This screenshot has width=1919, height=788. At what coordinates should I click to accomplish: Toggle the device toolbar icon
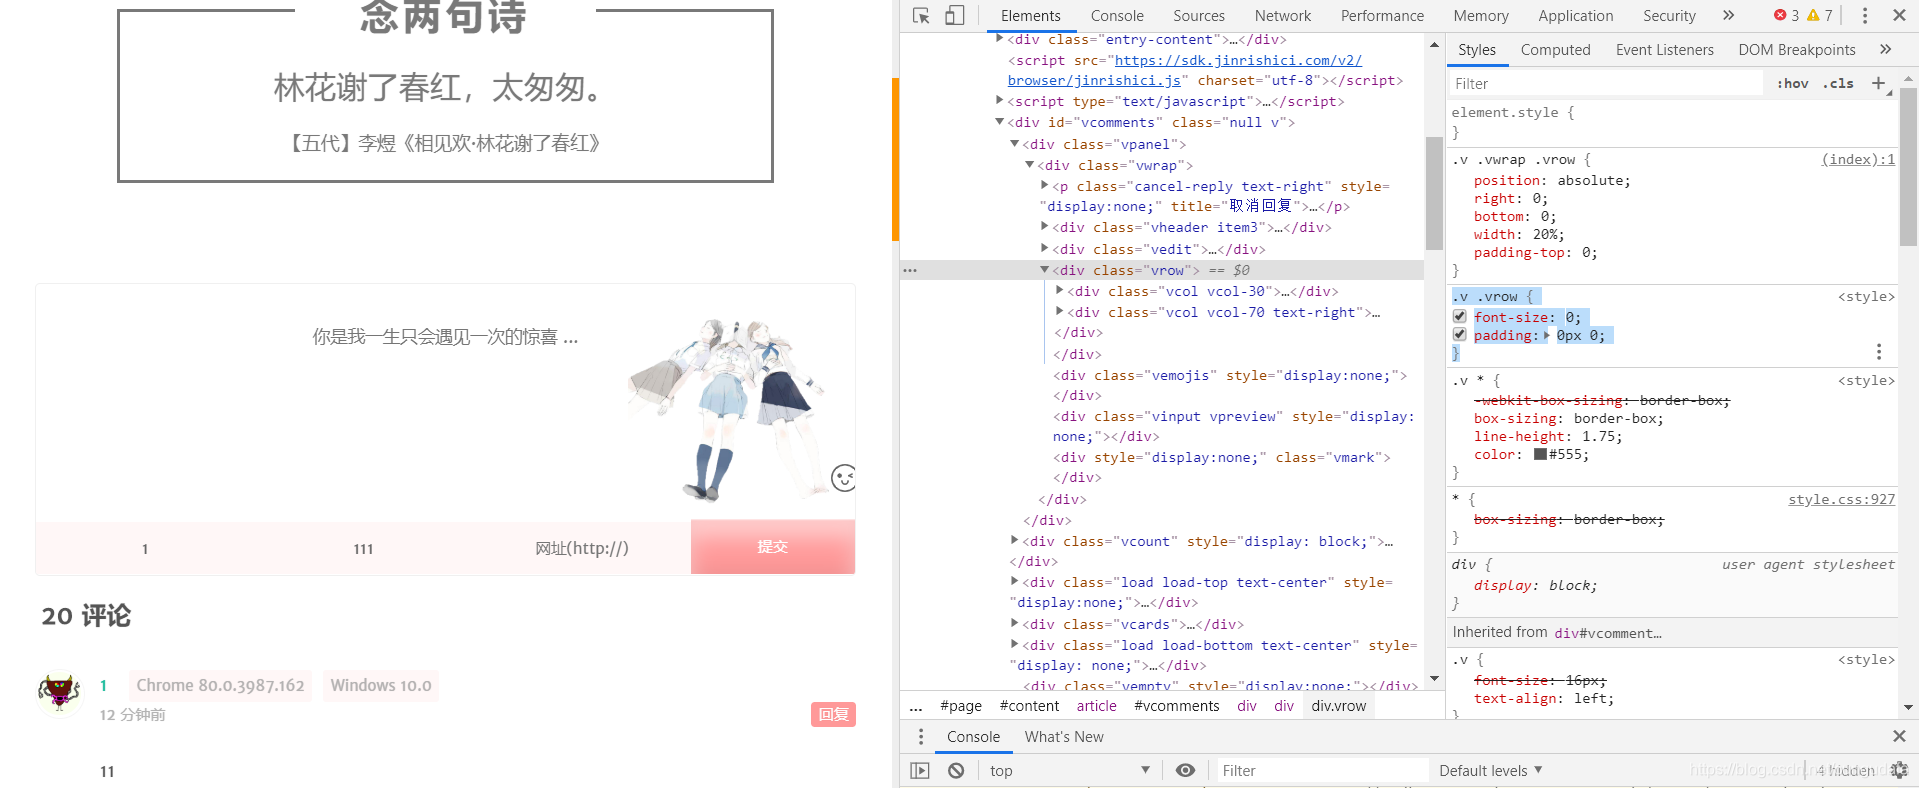pyautogui.click(x=955, y=15)
